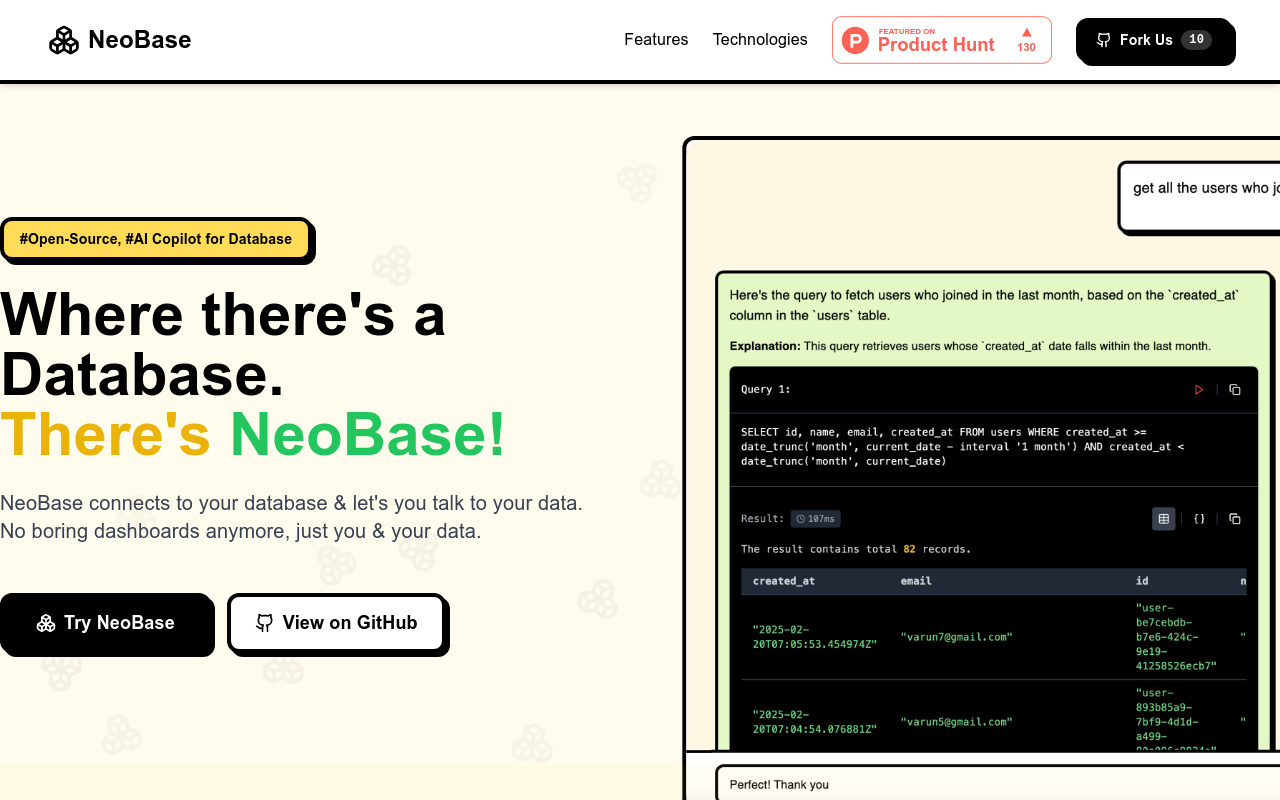
Task: Click the 2025-02-20T07:05:53 timestamp cell
Action: point(815,637)
